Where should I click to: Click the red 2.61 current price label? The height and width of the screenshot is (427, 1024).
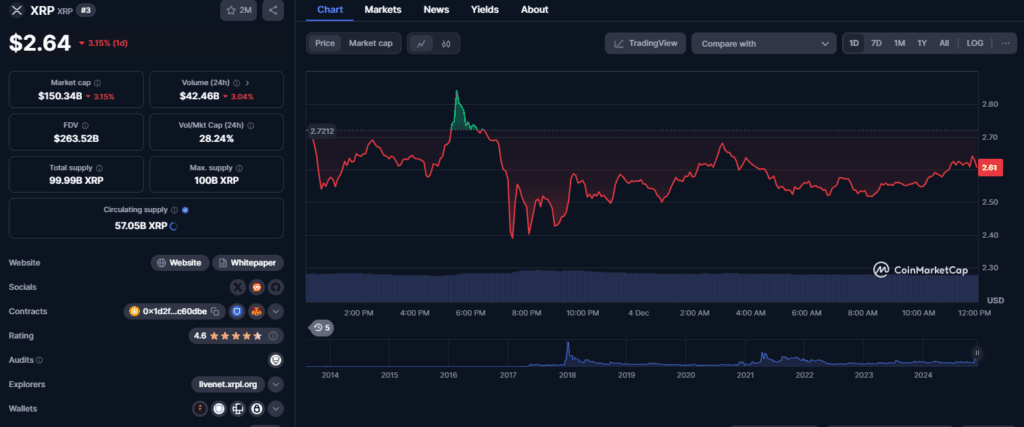coord(990,168)
